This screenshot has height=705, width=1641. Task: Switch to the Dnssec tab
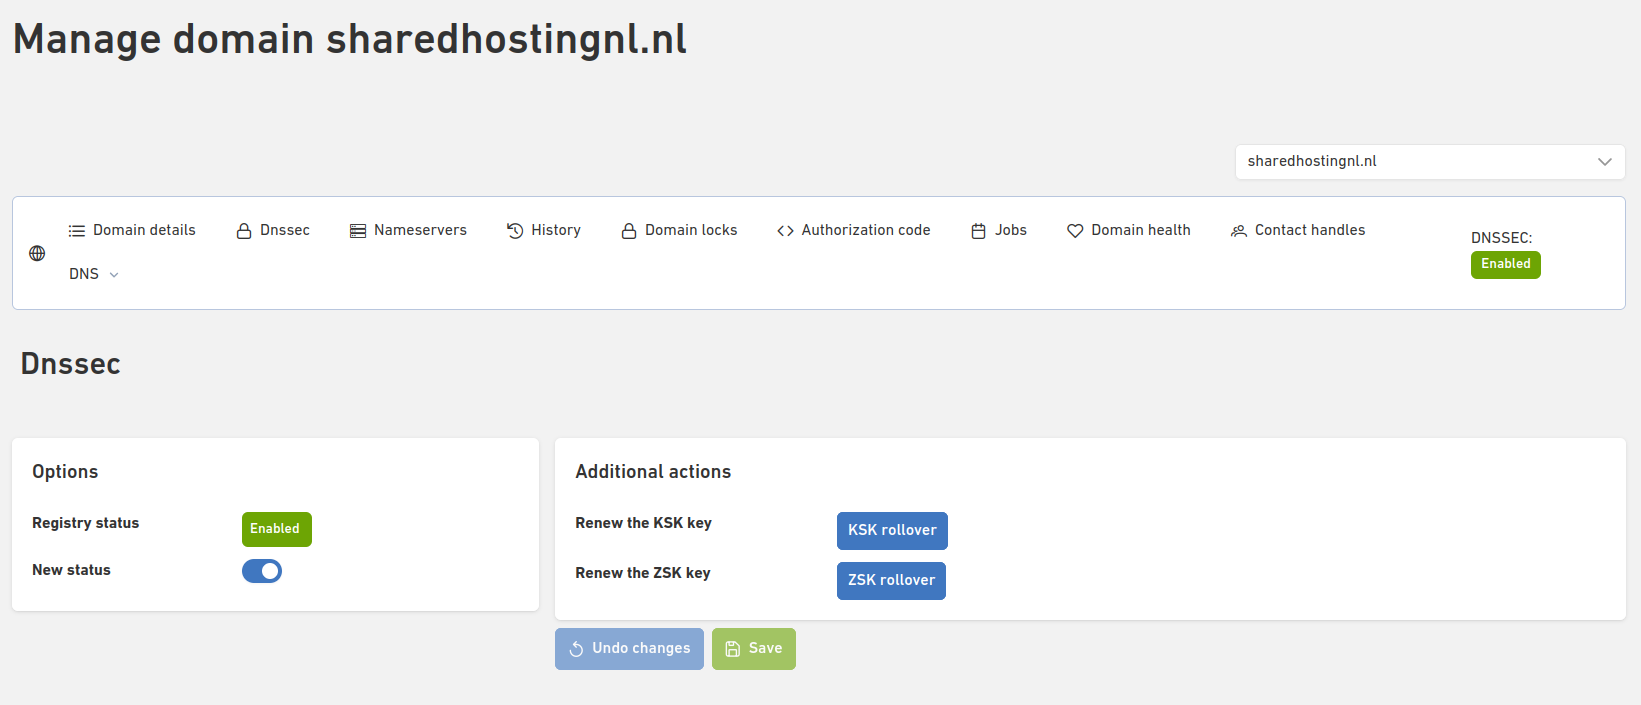click(x=273, y=230)
